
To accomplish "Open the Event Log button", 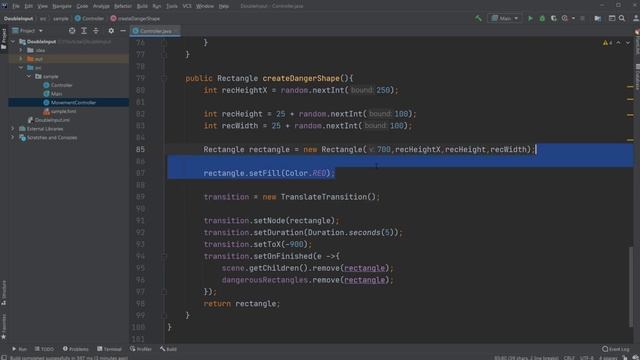I will [616, 349].
